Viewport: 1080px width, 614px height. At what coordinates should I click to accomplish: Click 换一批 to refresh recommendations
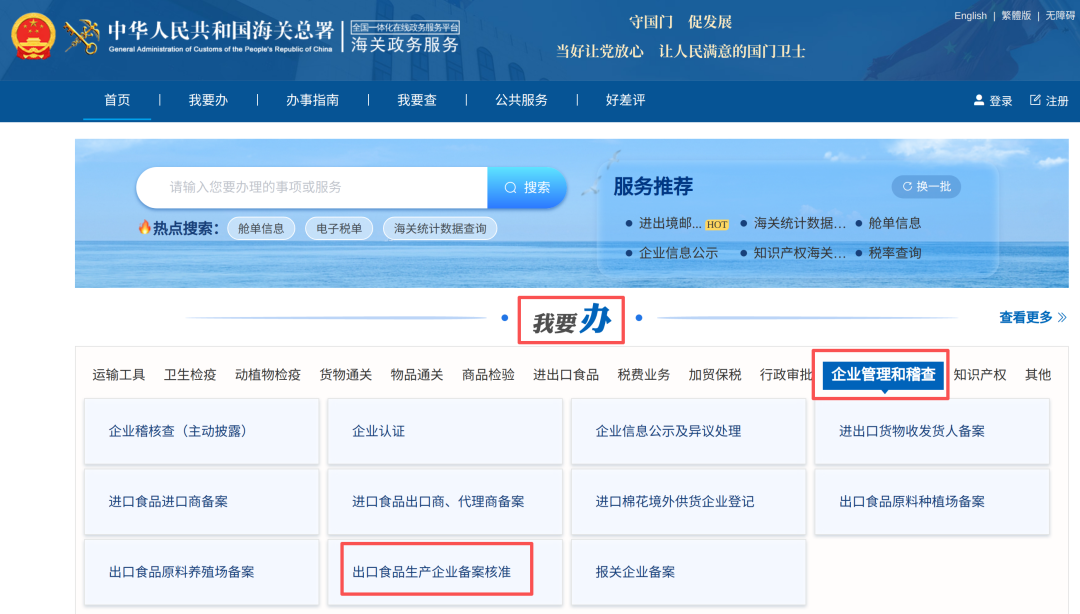coord(926,186)
